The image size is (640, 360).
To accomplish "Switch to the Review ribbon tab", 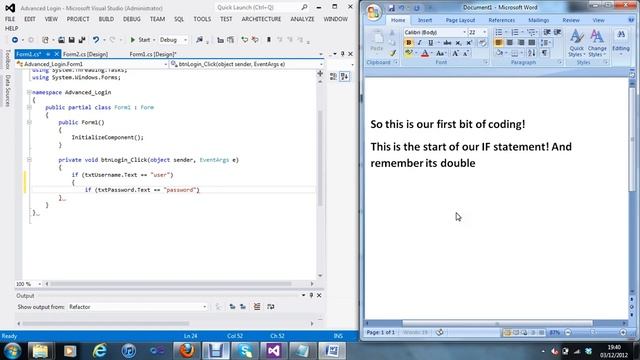I will pyautogui.click(x=571, y=20).
